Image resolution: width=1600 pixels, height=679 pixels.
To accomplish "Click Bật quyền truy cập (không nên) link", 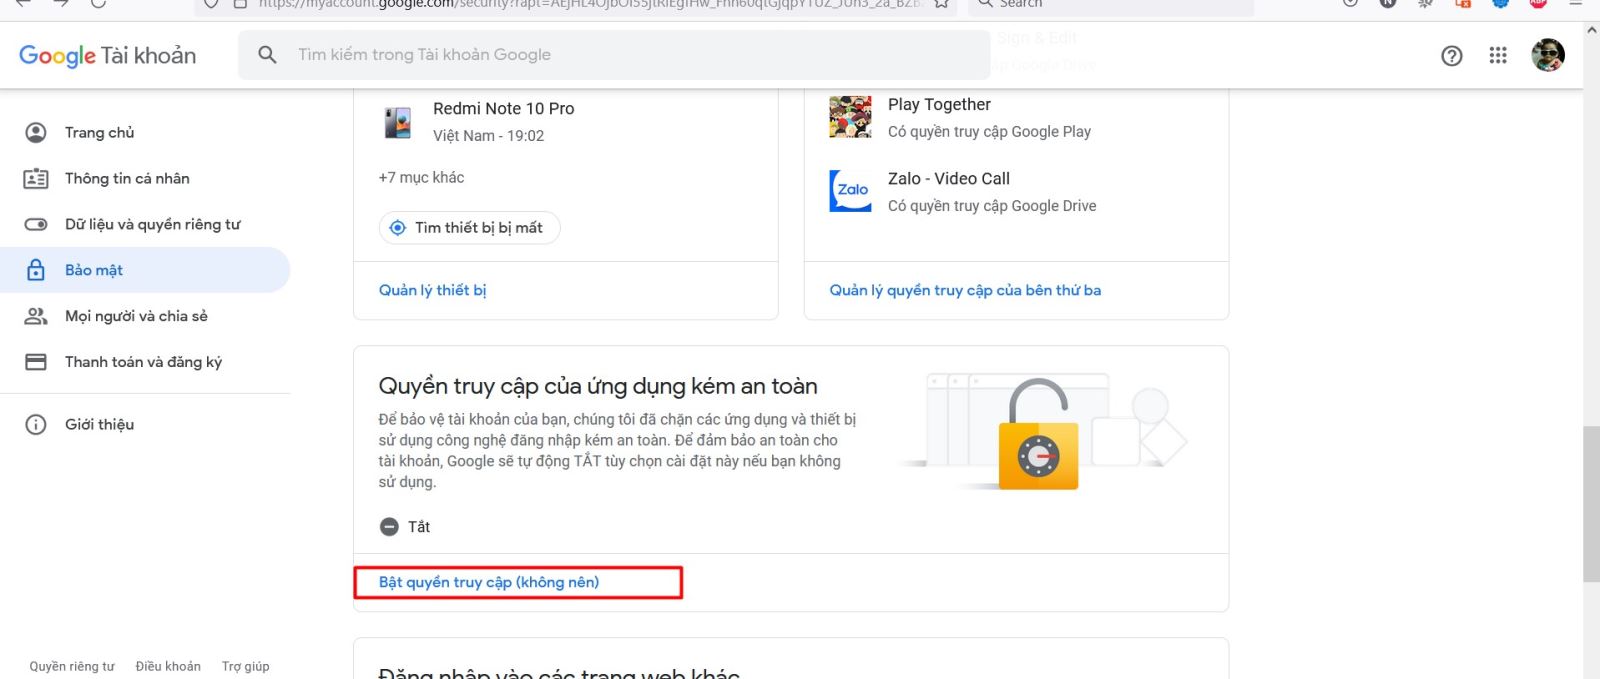I will point(488,582).
